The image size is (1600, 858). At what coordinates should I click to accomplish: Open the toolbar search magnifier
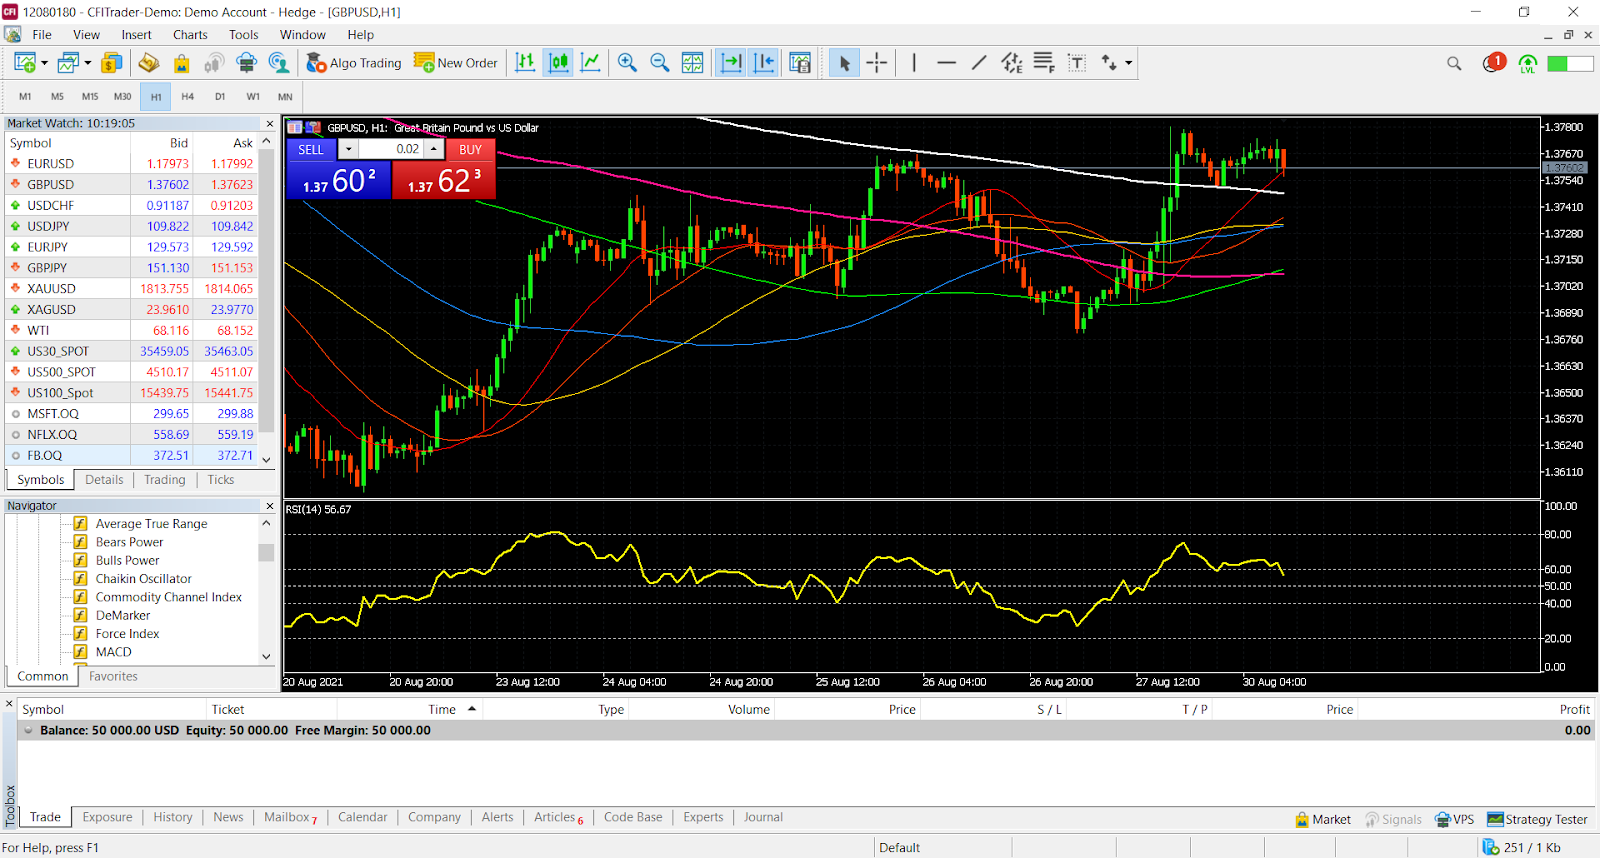click(1454, 63)
